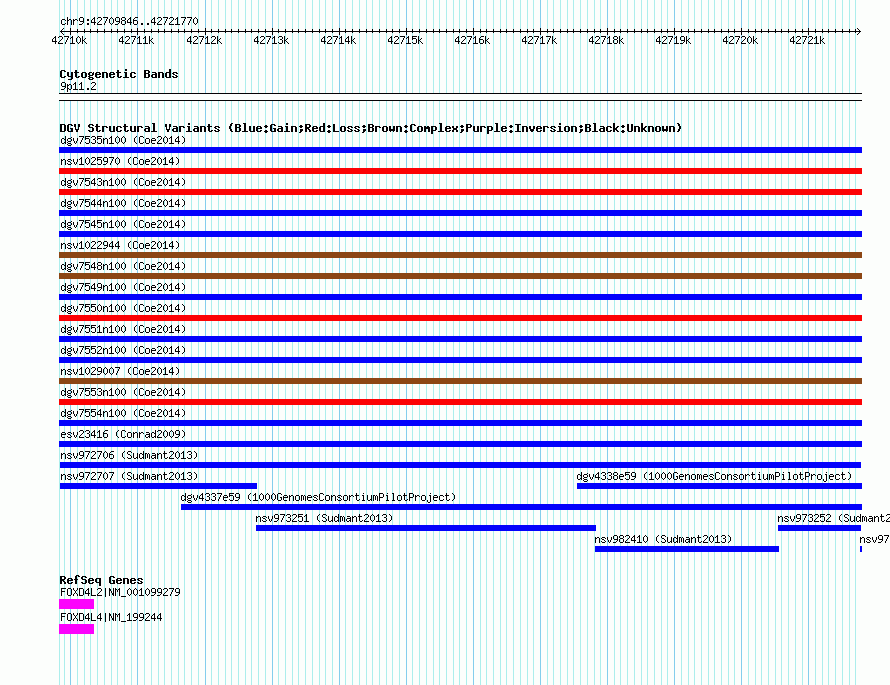
Task: Click the DGV Structural Variants track title
Action: coord(371,128)
